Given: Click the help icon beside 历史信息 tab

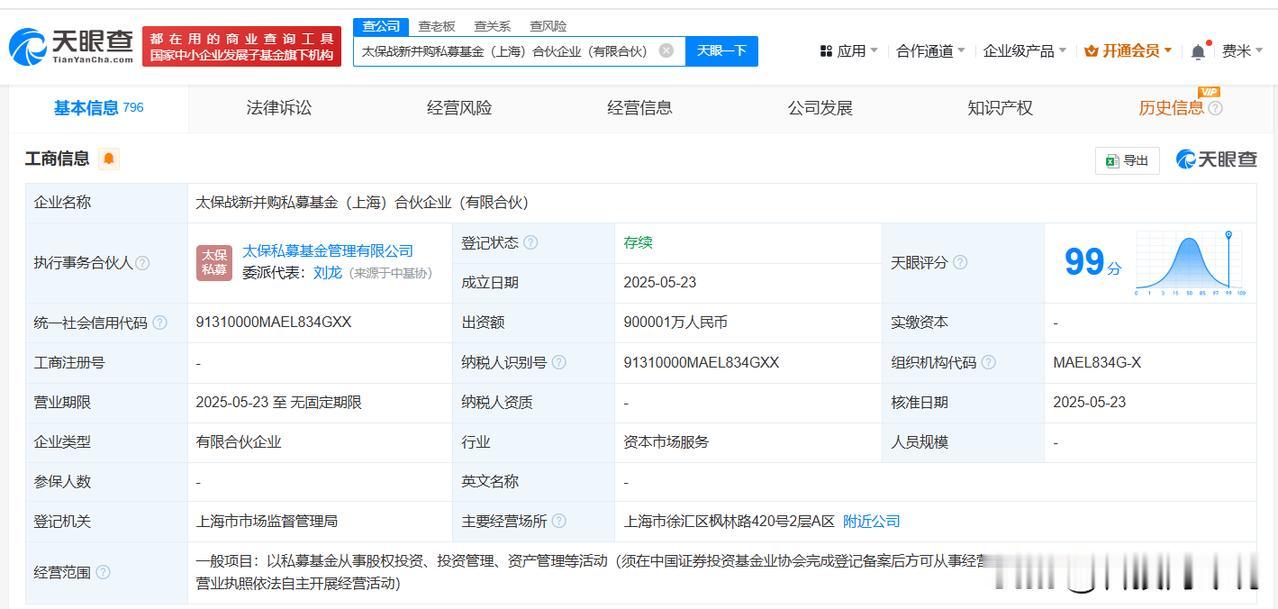Looking at the screenshot, I should pos(1215,108).
